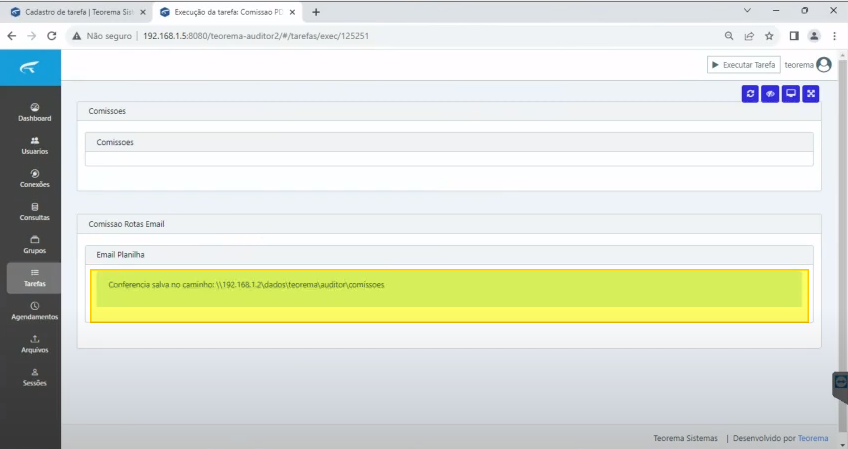Go to Usuarios in the sidebar
Viewport: 848px width, 449px height.
[35, 146]
